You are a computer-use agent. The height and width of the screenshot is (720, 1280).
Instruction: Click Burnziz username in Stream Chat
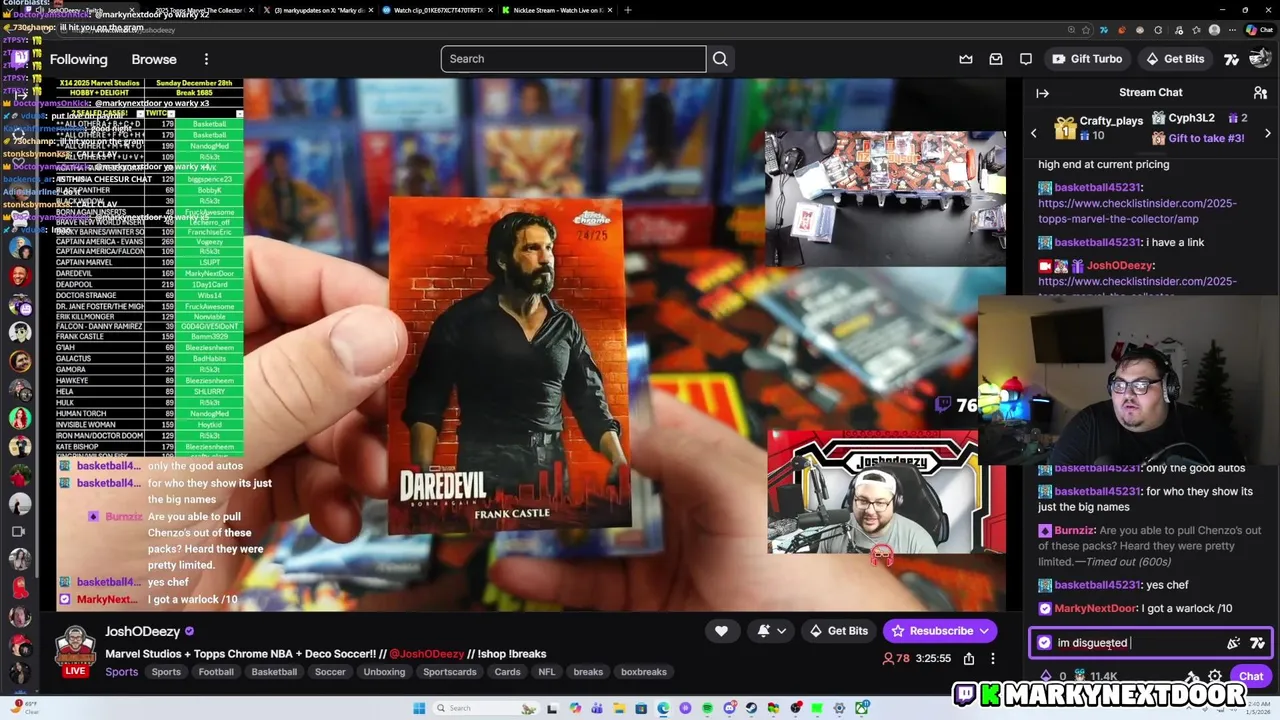pyautogui.click(x=1075, y=530)
